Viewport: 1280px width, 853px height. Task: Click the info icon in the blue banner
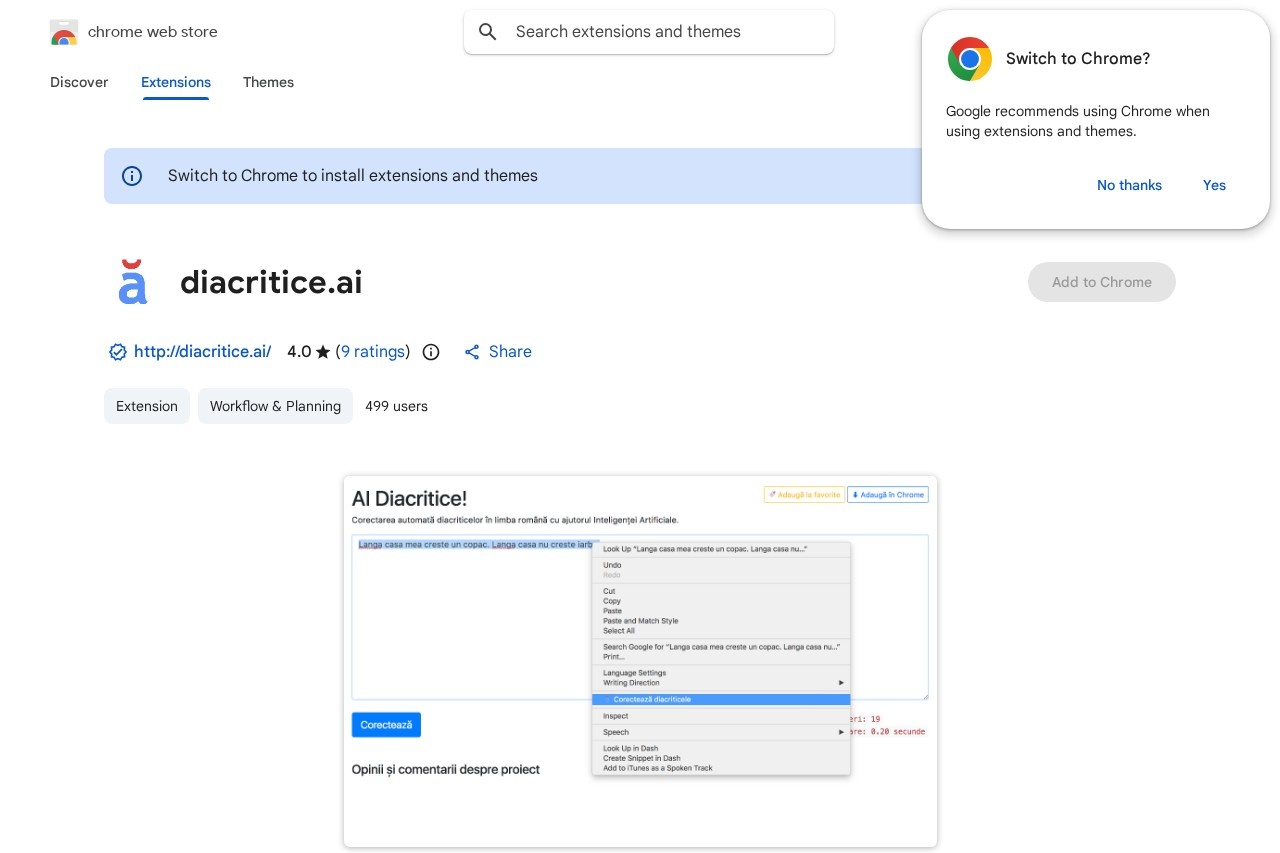pos(132,176)
